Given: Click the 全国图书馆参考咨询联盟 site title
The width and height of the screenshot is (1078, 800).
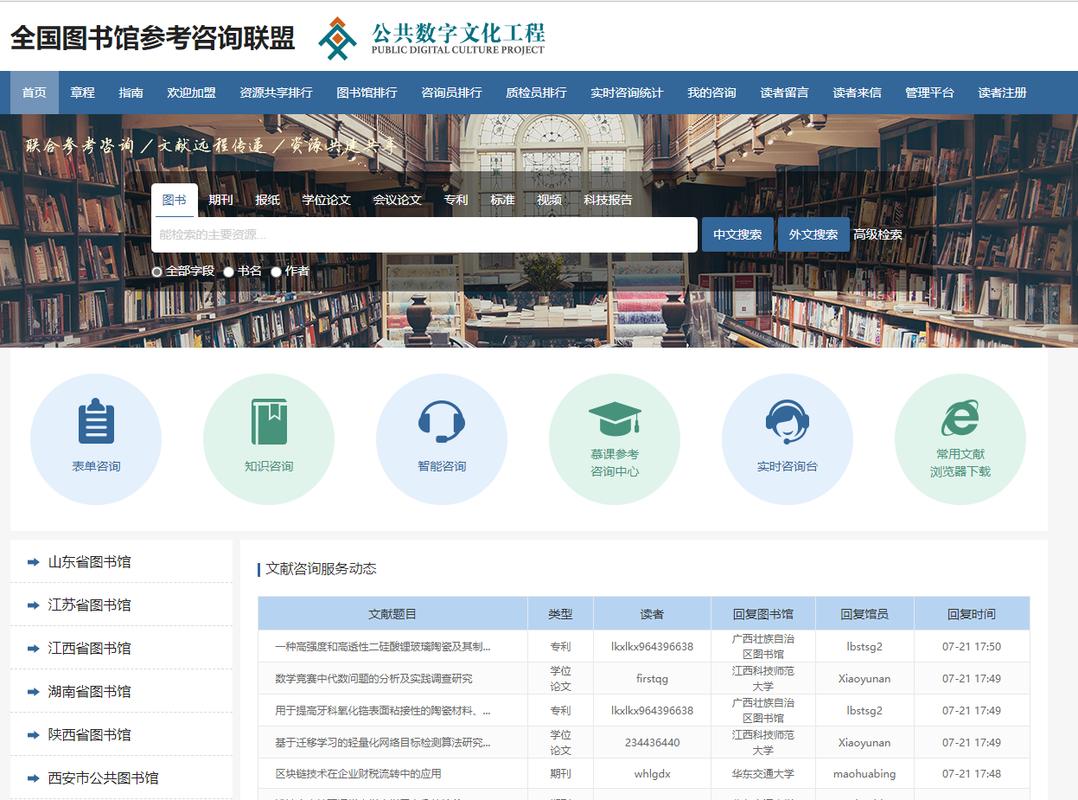Looking at the screenshot, I should [x=153, y=38].
